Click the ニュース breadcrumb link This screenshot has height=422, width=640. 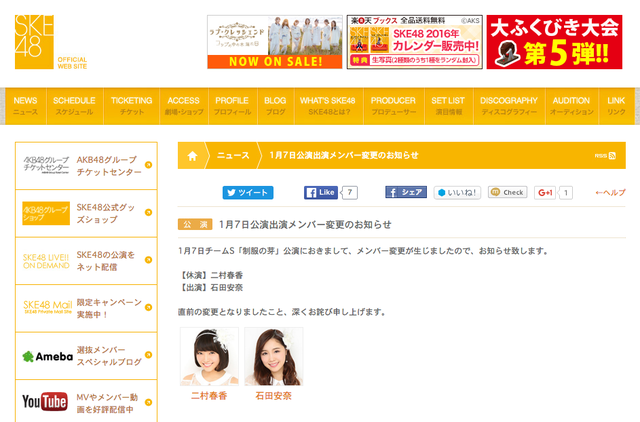click(x=233, y=155)
